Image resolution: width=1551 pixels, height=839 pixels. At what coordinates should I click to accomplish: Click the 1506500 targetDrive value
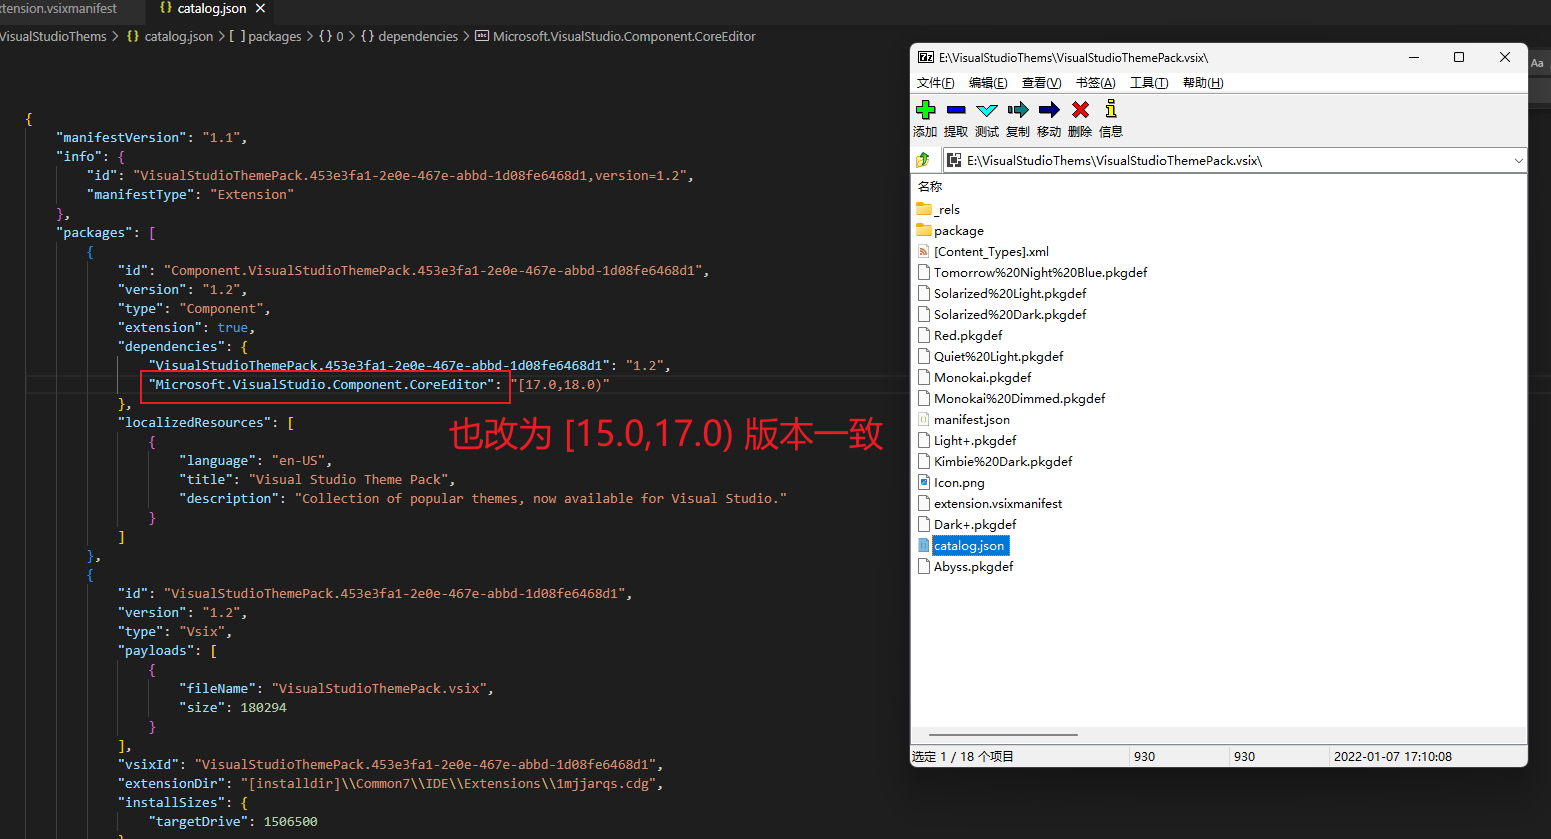tap(290, 822)
